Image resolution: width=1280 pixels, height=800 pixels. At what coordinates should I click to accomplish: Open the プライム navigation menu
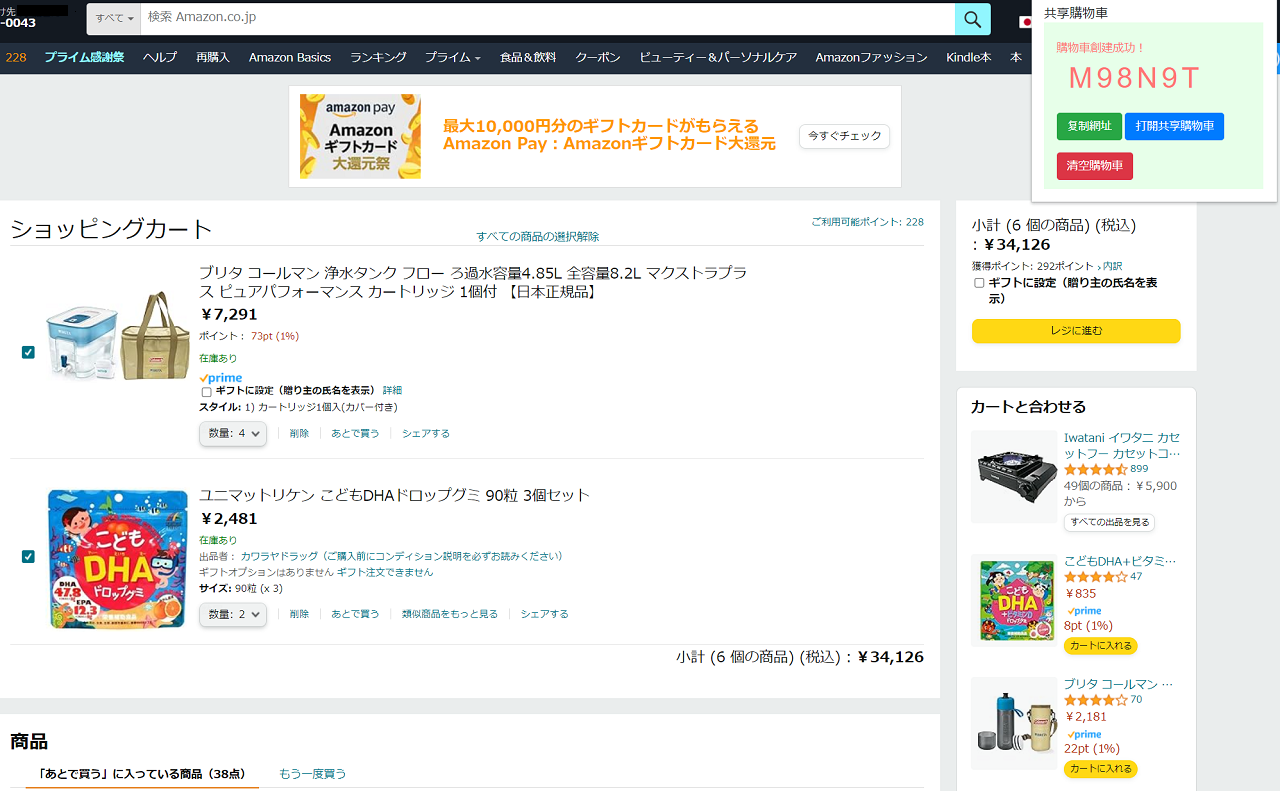[452, 57]
